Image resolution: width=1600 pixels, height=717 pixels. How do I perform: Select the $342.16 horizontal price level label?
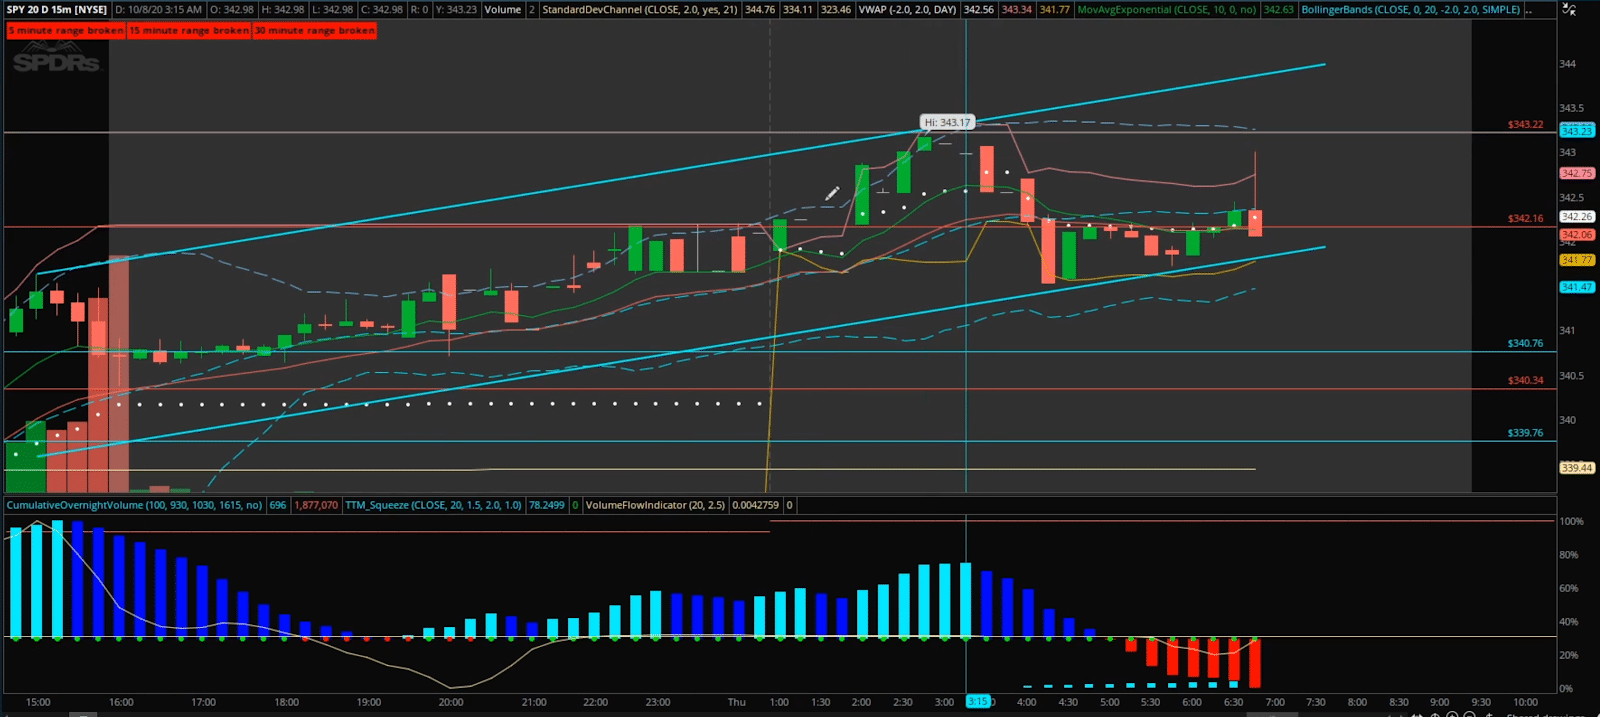point(1525,218)
